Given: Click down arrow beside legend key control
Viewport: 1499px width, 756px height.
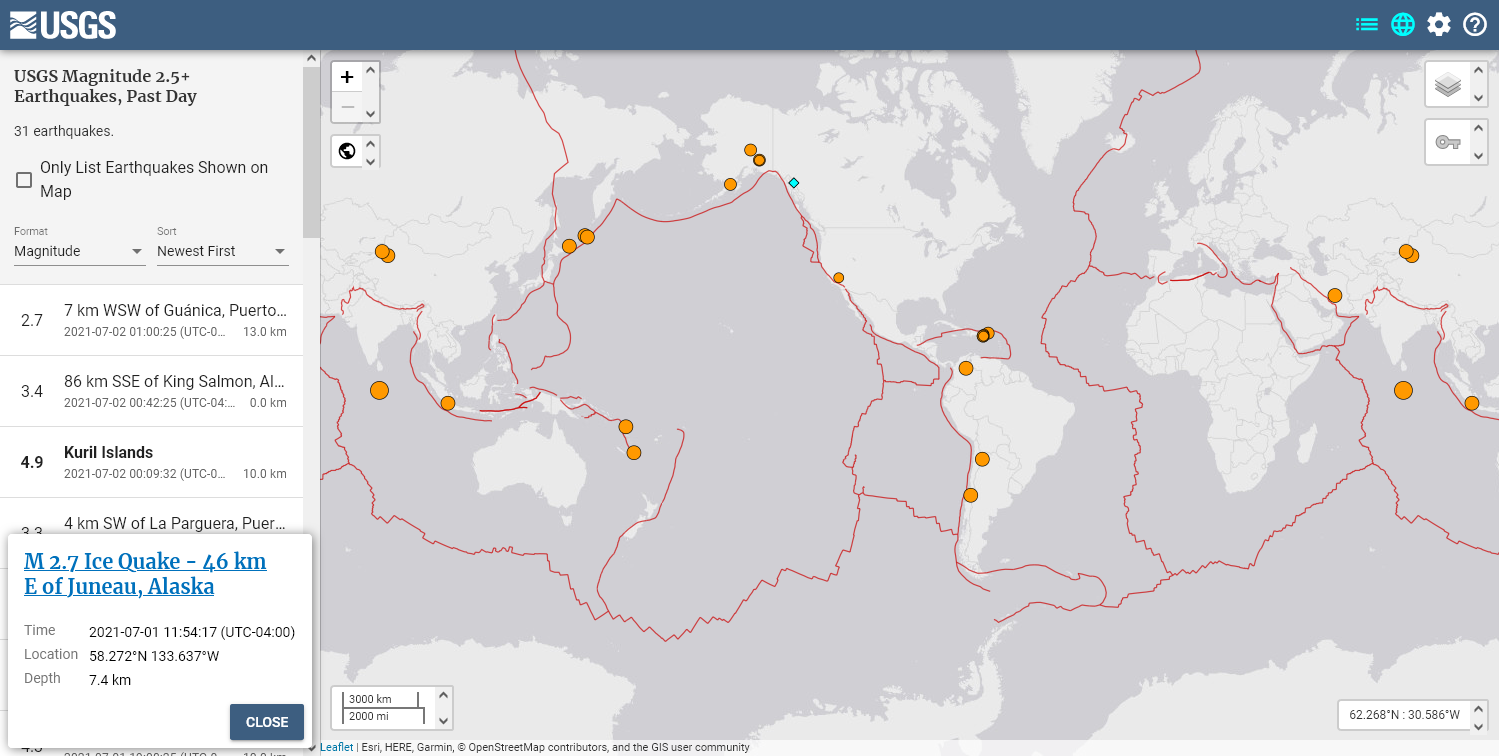Looking at the screenshot, I should click(1478, 156).
